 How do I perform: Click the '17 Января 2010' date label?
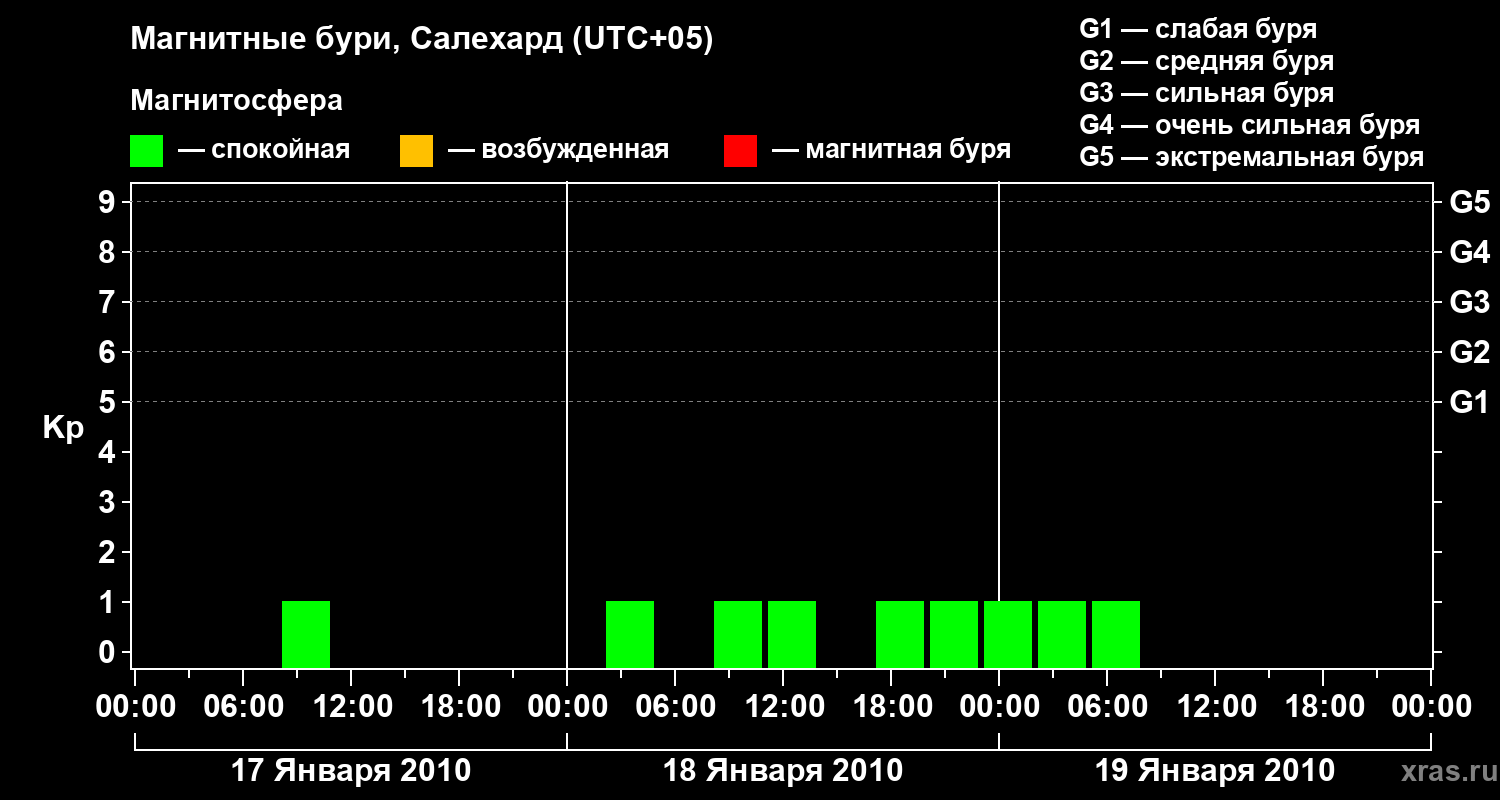pos(351,771)
